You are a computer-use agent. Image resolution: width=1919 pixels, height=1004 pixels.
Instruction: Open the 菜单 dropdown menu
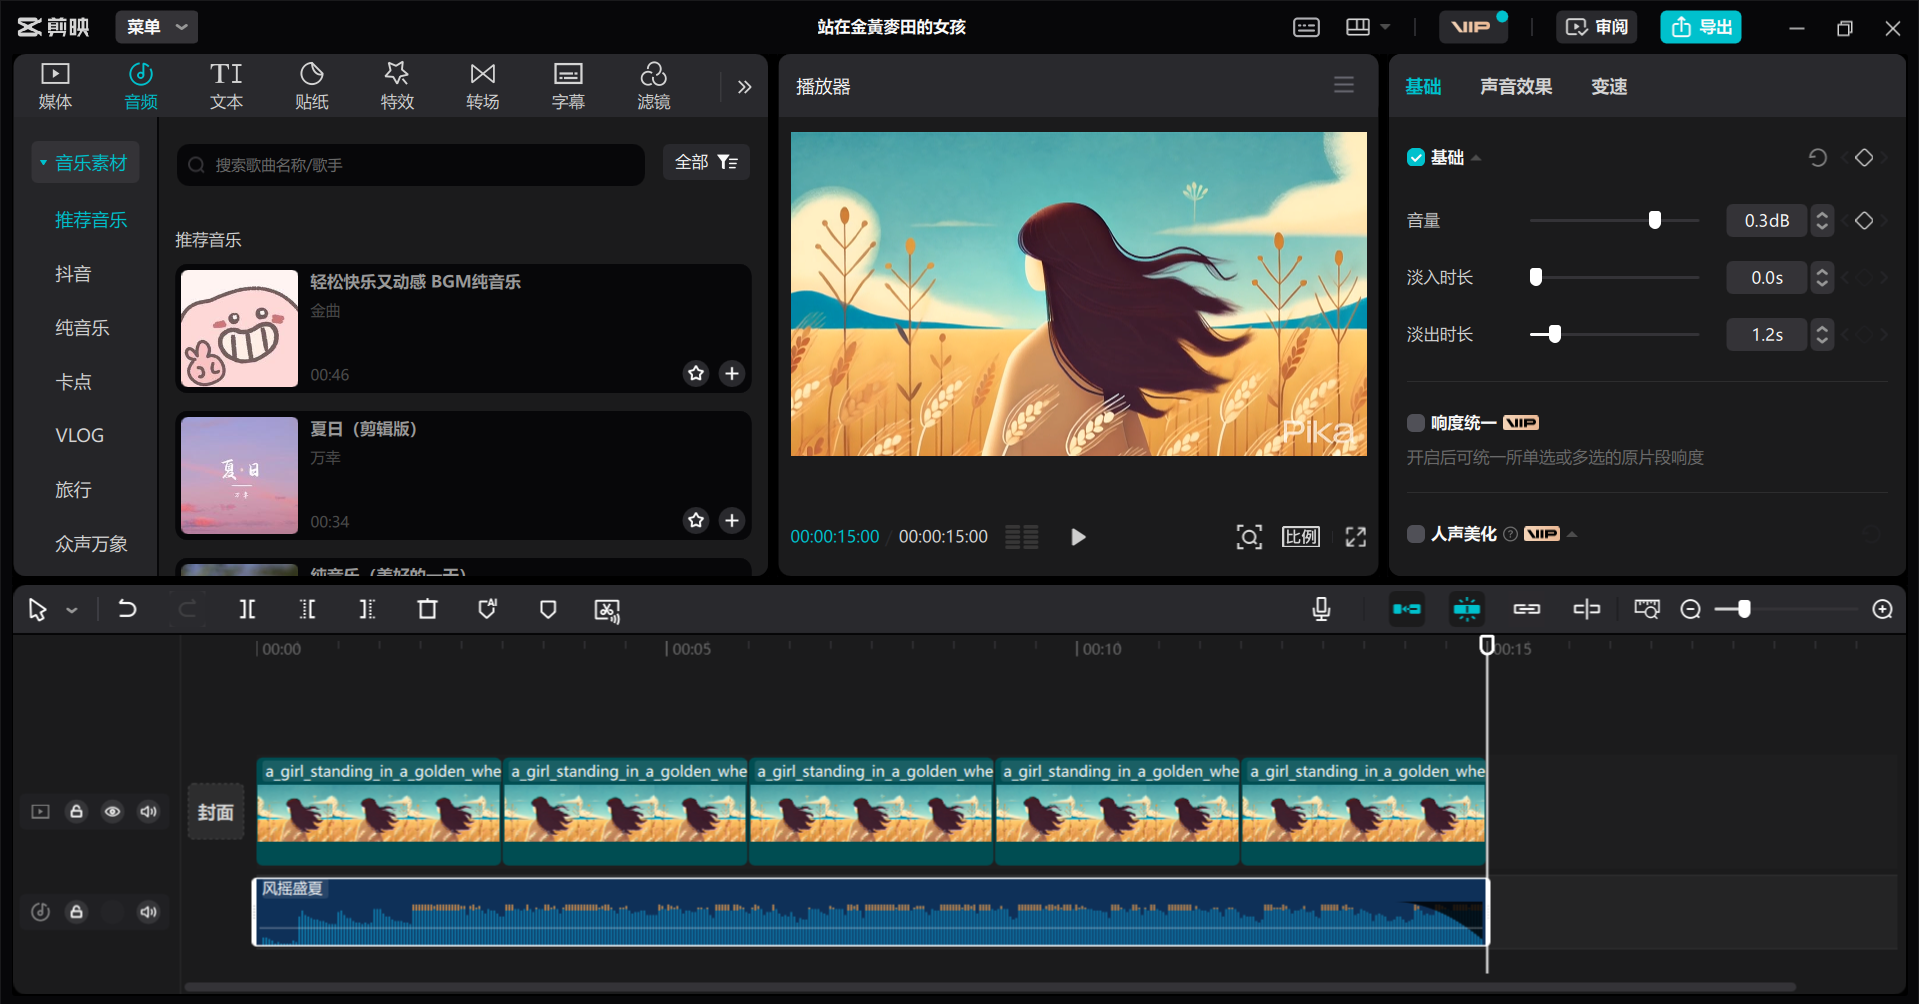[x=156, y=27]
